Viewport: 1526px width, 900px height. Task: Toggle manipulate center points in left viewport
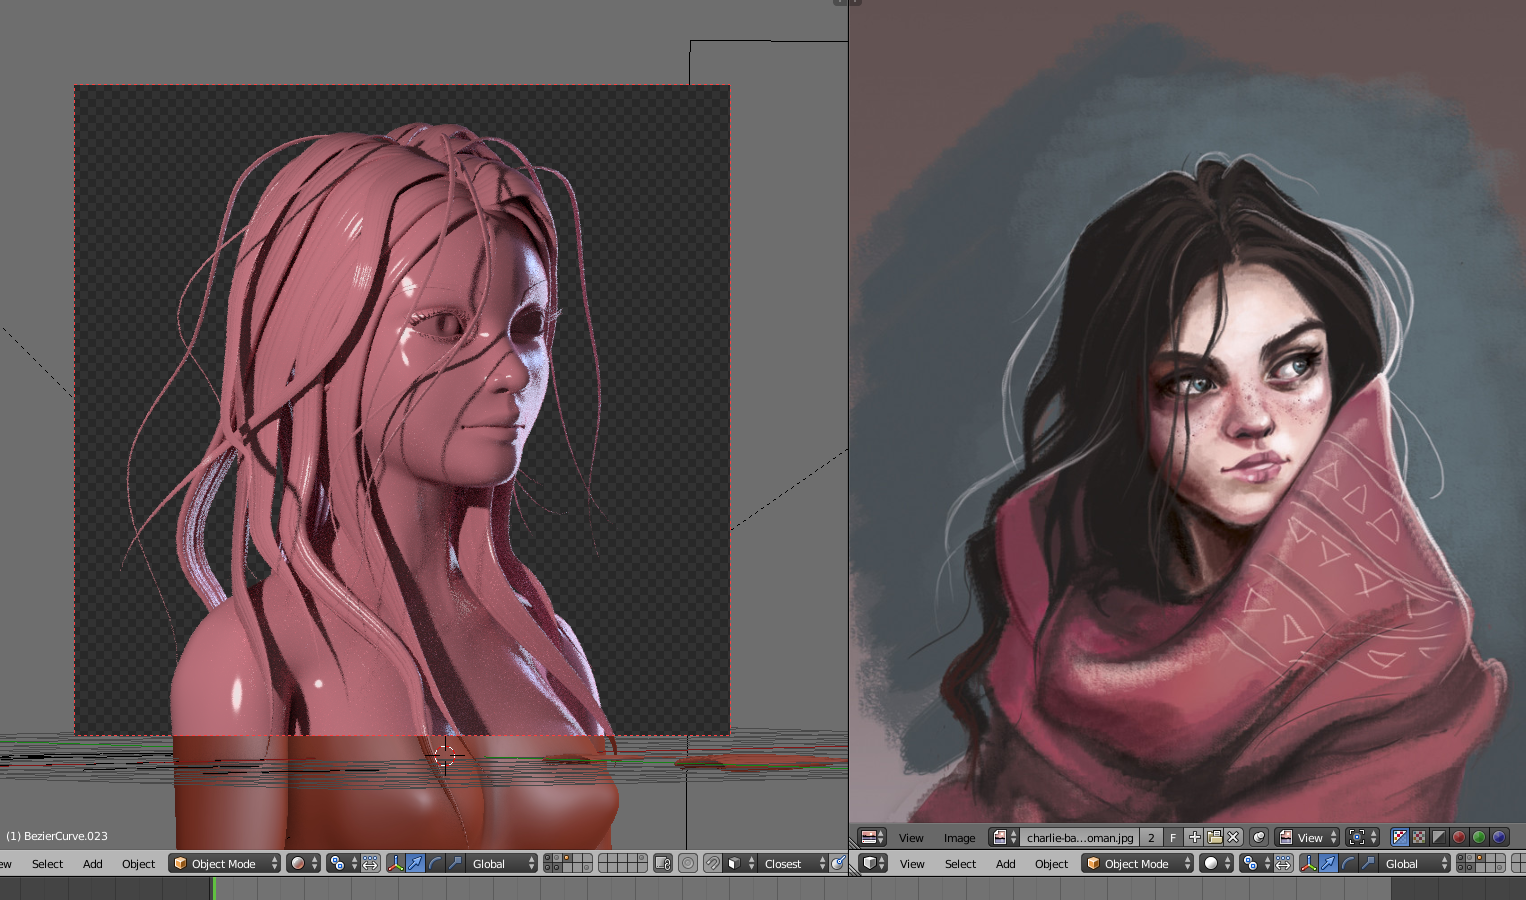[370, 863]
